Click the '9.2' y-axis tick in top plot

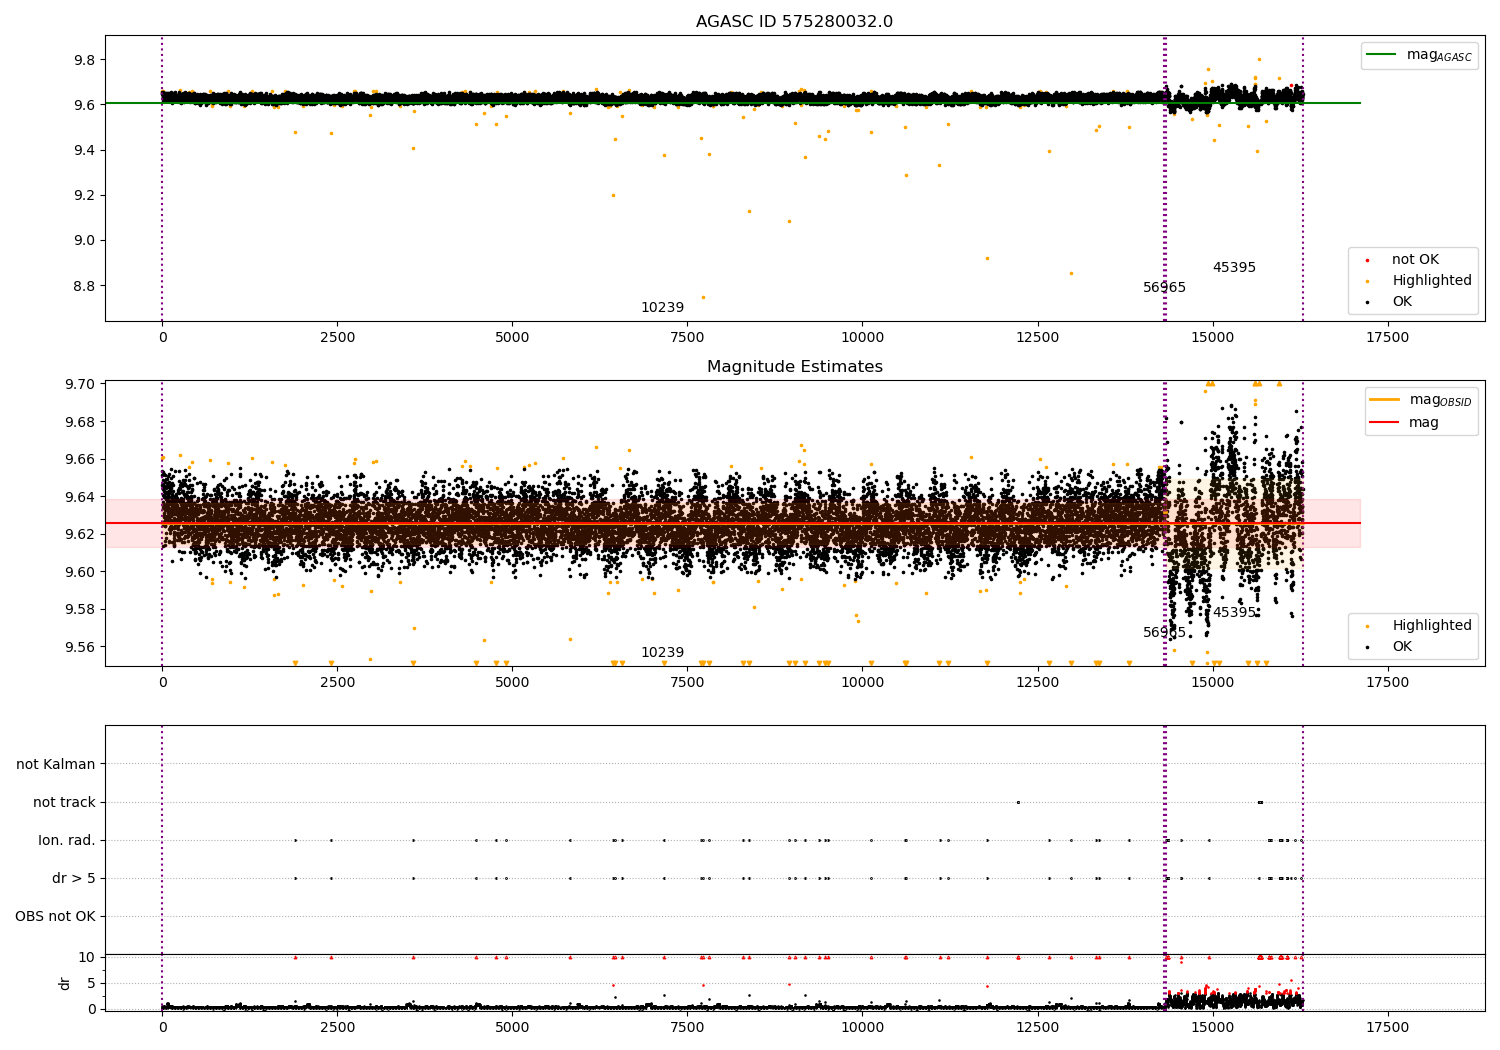coord(84,196)
